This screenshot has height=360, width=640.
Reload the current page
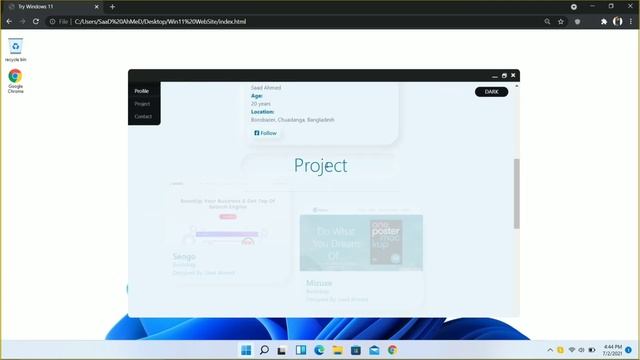[x=36, y=21]
